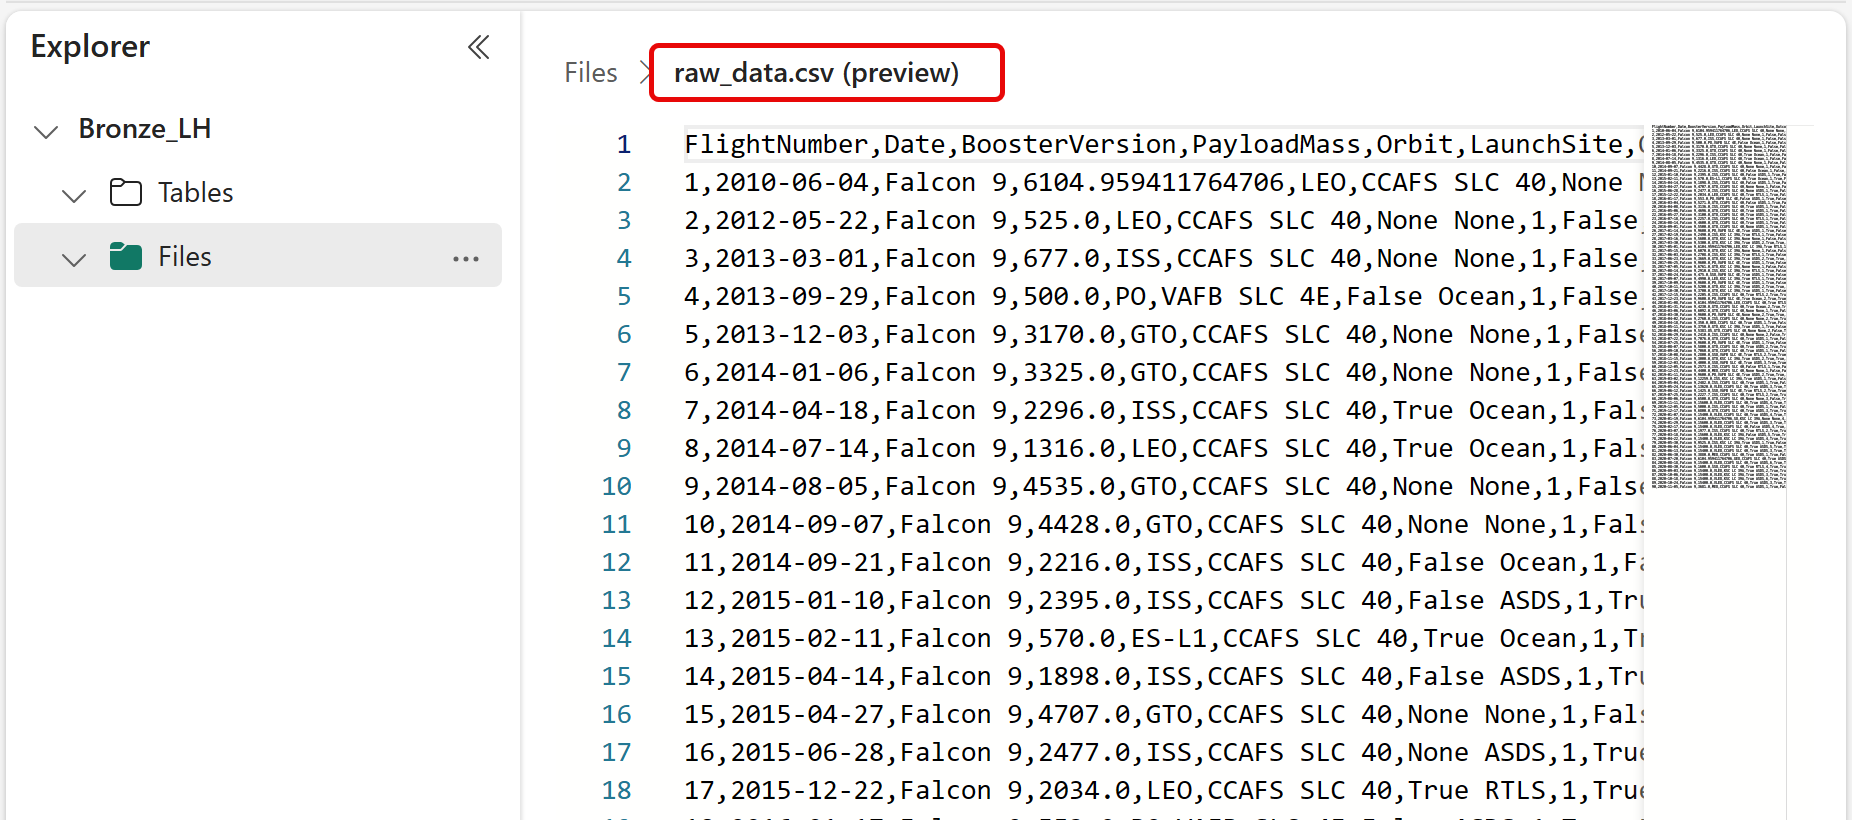
Task: Click the Tables folder icon
Action: (125, 192)
